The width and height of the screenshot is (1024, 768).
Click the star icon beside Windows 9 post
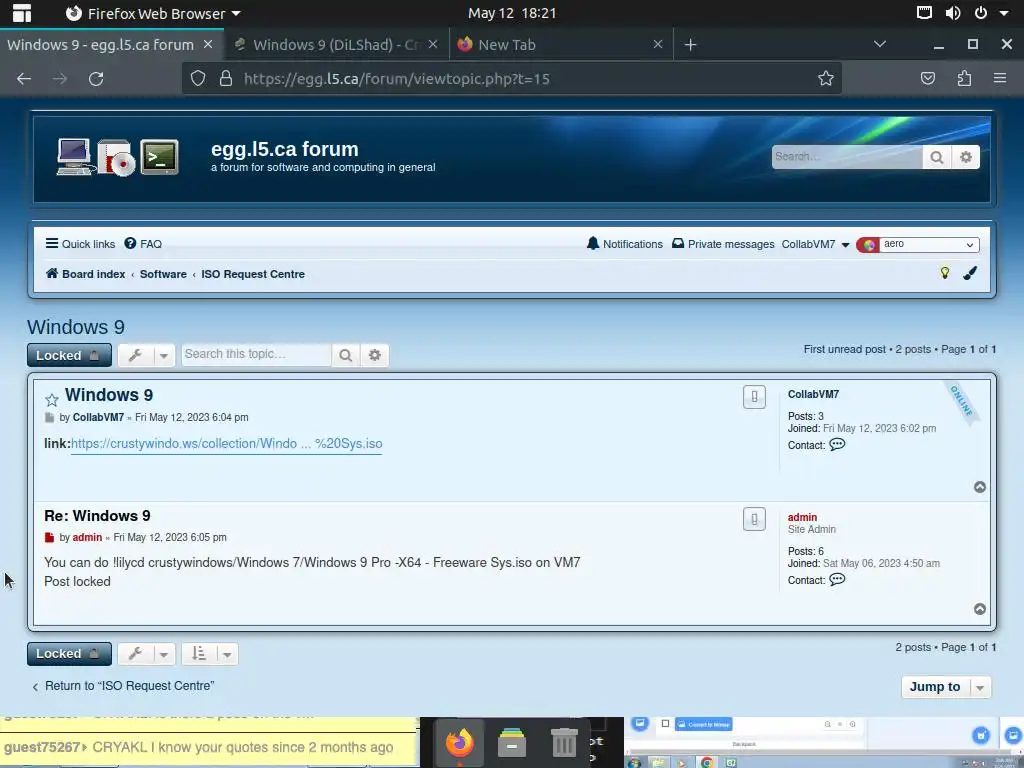click(52, 400)
